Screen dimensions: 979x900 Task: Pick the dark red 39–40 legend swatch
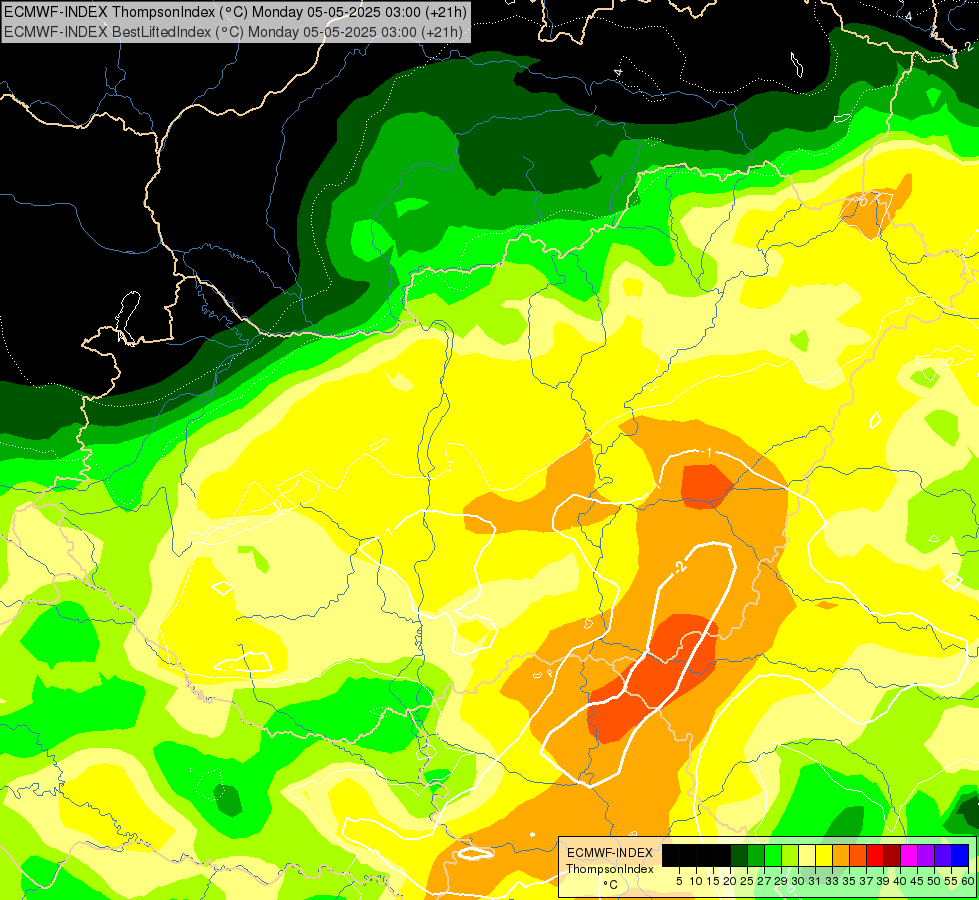click(892, 855)
